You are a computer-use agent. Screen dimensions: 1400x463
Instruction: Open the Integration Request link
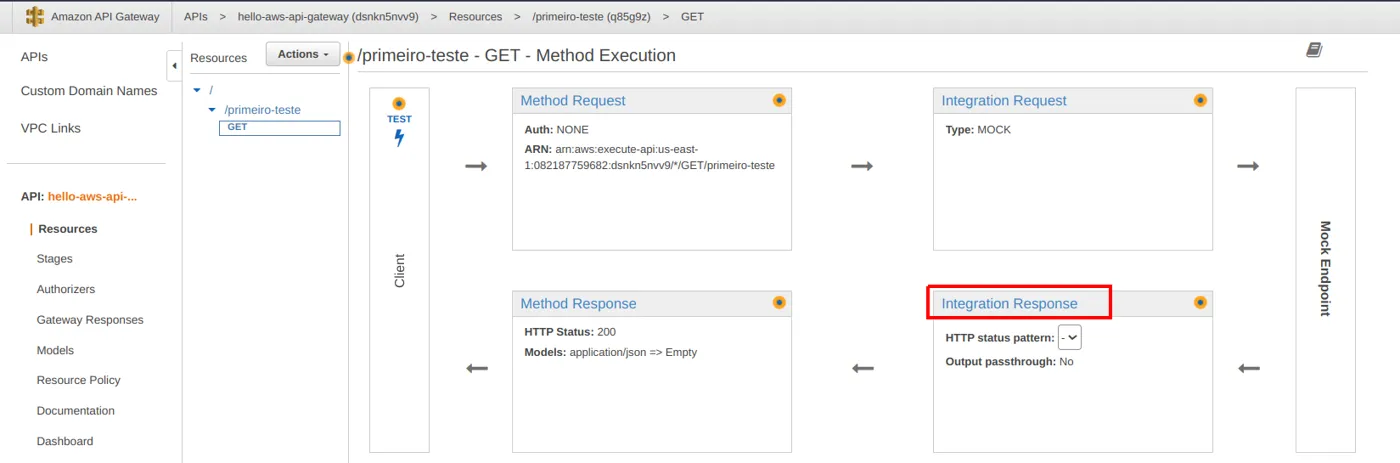point(1004,101)
